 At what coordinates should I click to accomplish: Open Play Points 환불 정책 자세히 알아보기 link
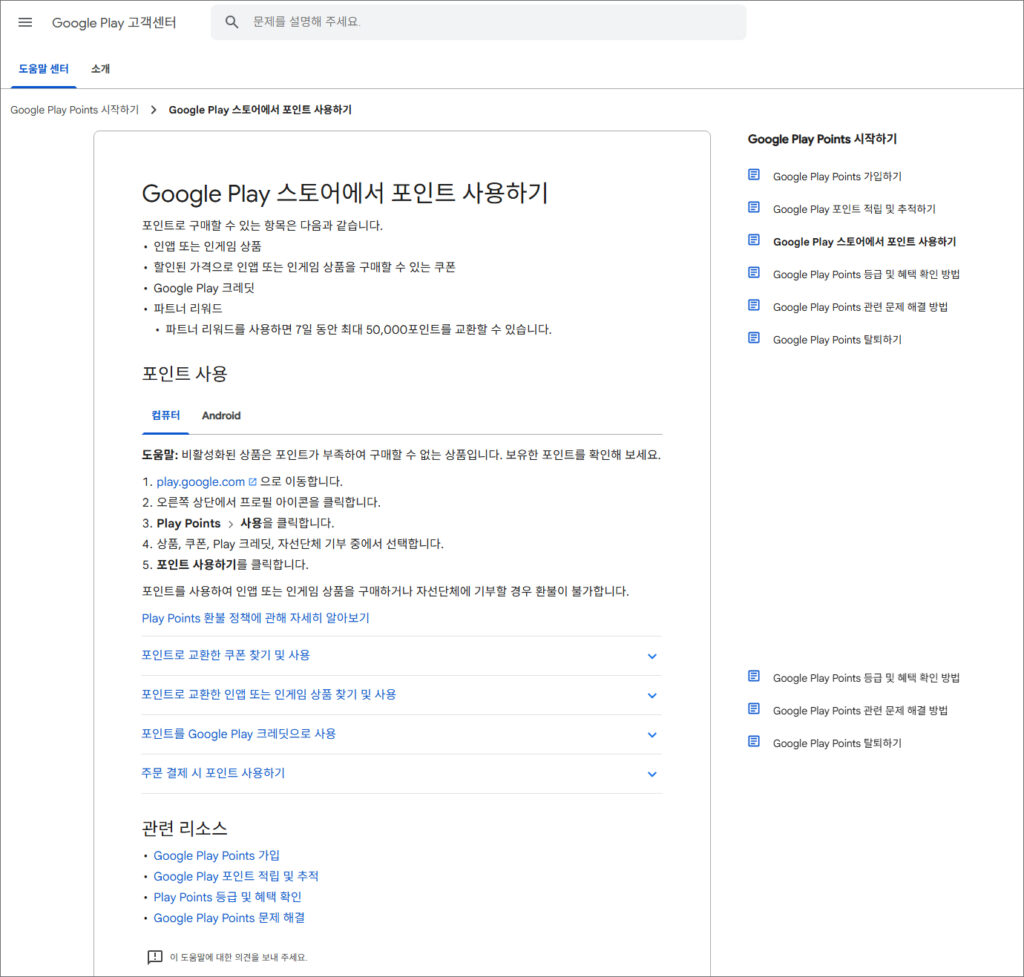tap(255, 618)
